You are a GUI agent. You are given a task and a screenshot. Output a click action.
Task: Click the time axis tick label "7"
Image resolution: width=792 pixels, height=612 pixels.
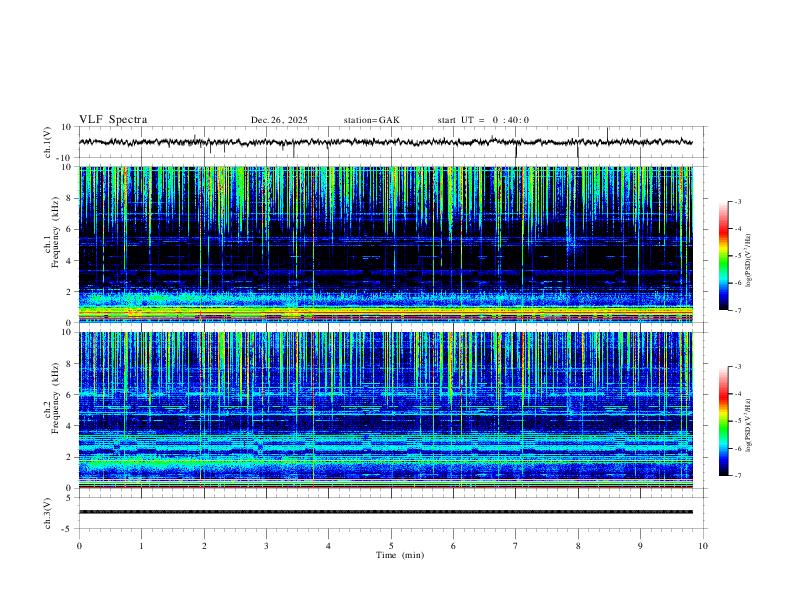click(516, 546)
